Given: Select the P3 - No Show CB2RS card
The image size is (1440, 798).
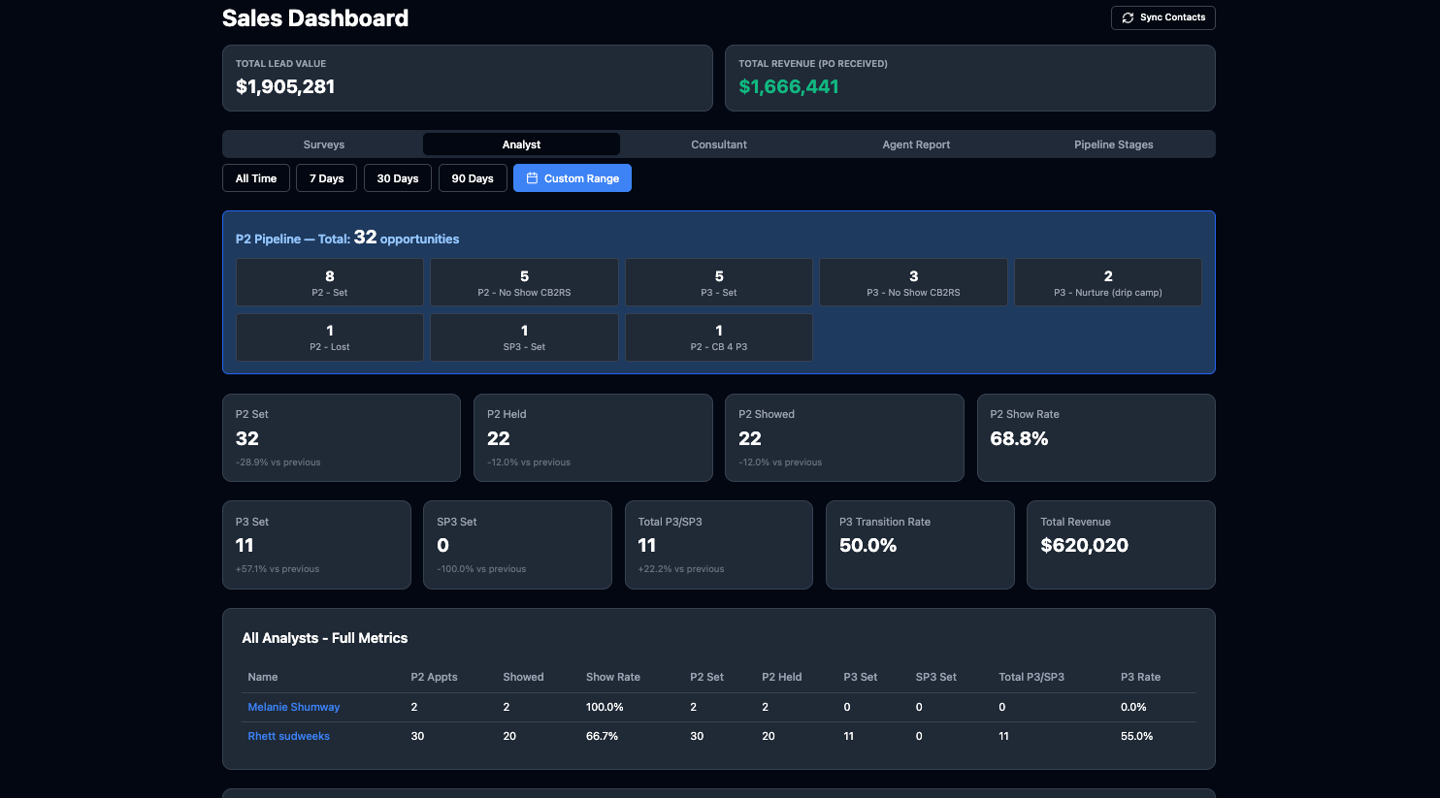Looking at the screenshot, I should [913, 282].
